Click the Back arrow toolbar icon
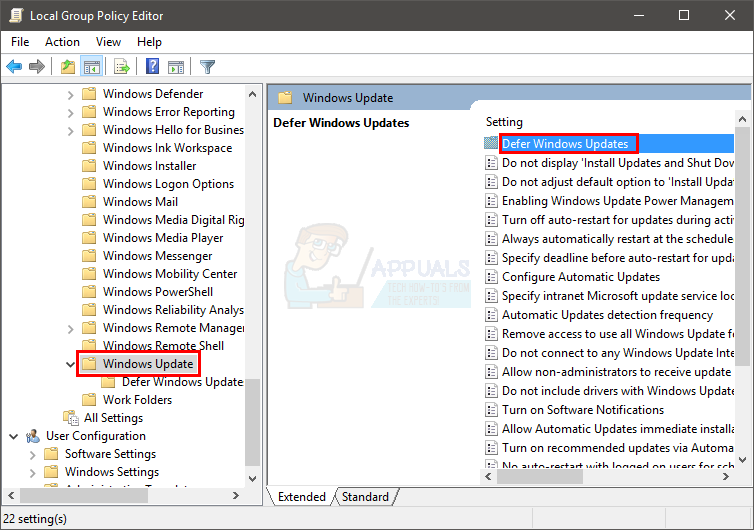Viewport: 754px width, 530px height. point(14,66)
